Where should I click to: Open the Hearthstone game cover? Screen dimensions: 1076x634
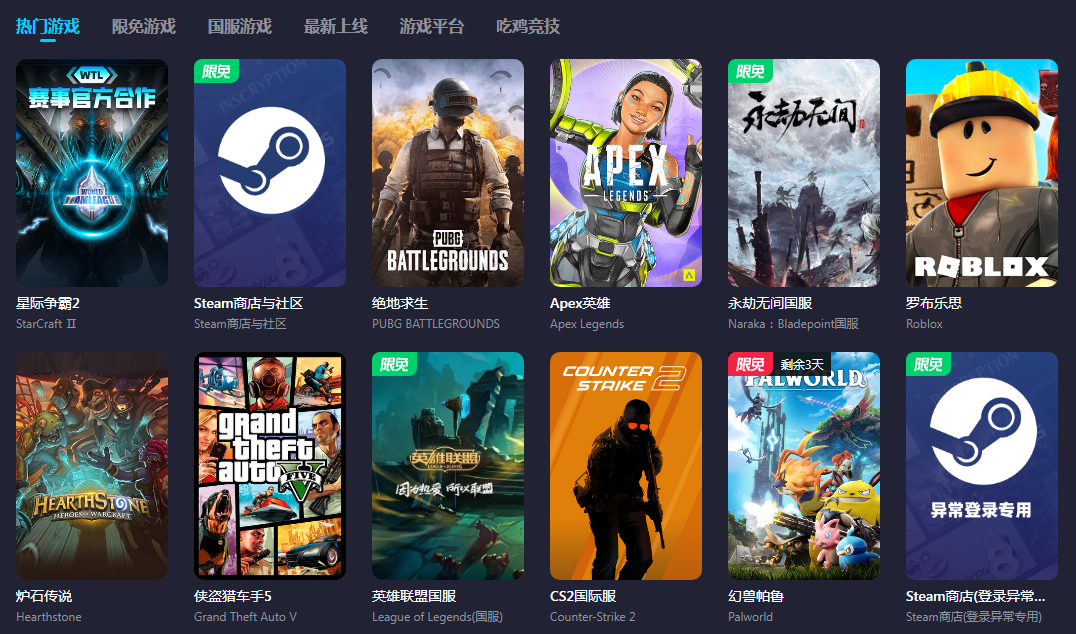tap(92, 465)
